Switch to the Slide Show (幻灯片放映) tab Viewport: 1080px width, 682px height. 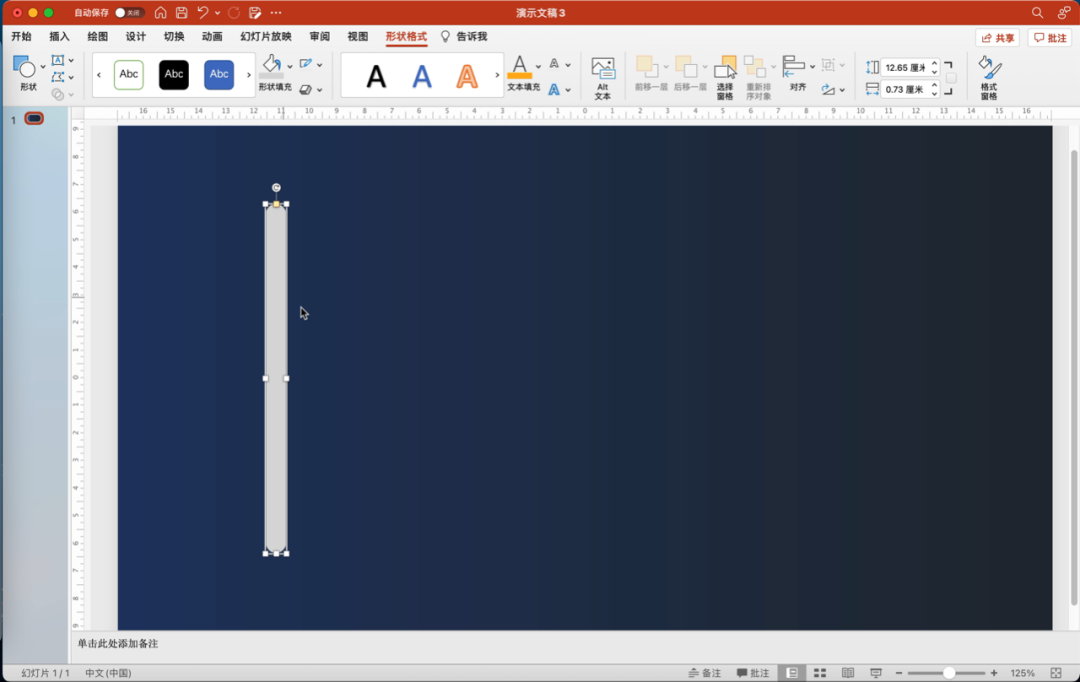(266, 37)
